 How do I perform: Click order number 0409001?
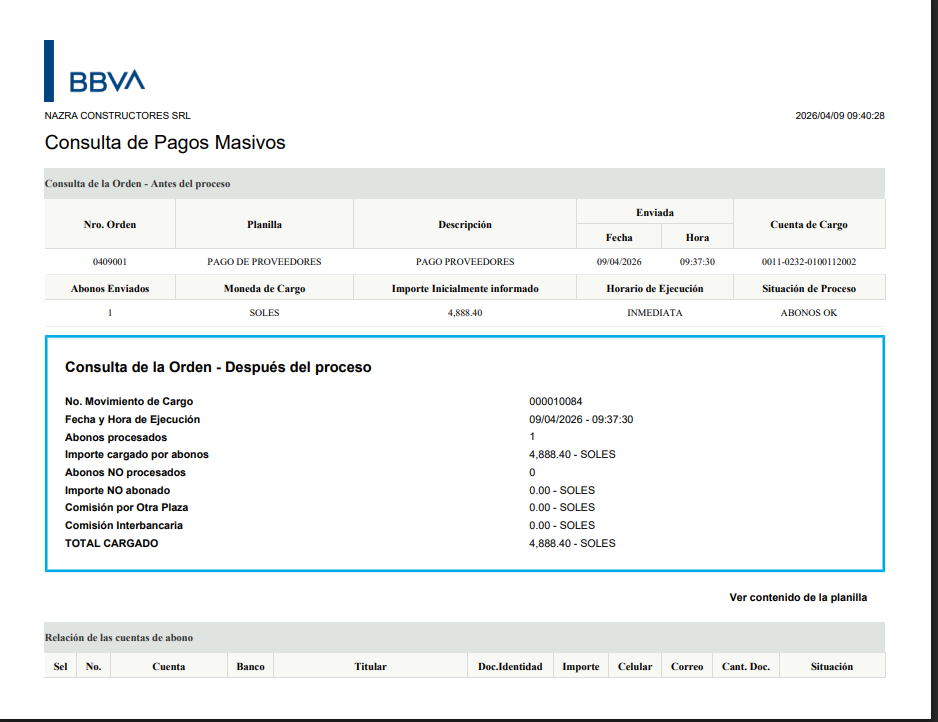point(110,262)
